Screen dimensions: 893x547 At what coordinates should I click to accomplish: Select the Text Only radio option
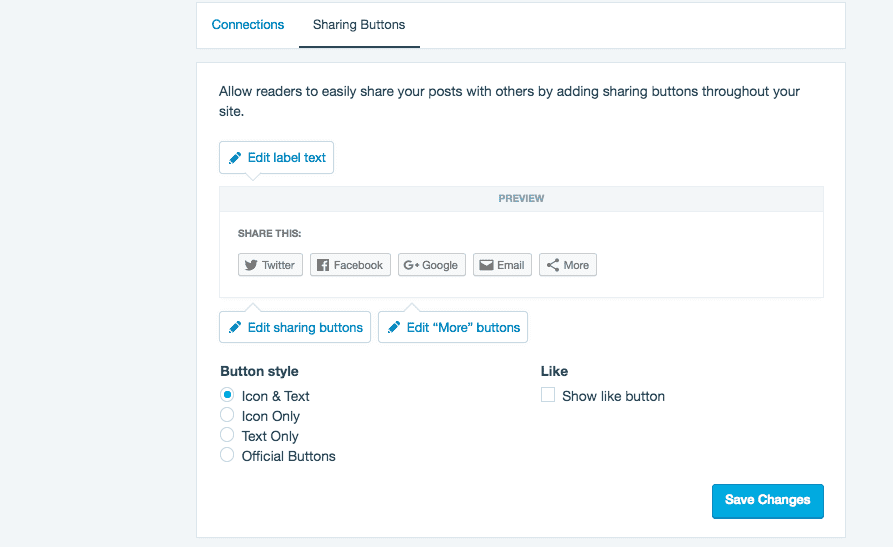[x=227, y=435]
